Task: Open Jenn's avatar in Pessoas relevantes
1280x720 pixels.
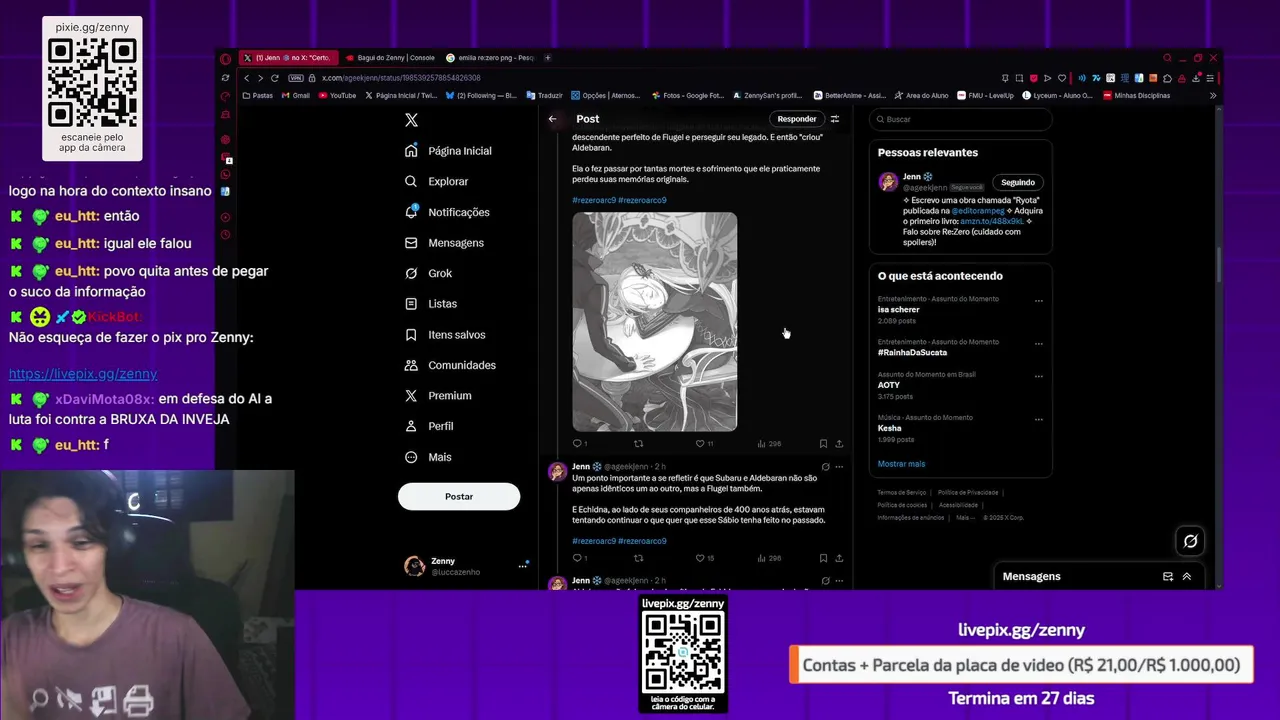Action: tap(888, 181)
